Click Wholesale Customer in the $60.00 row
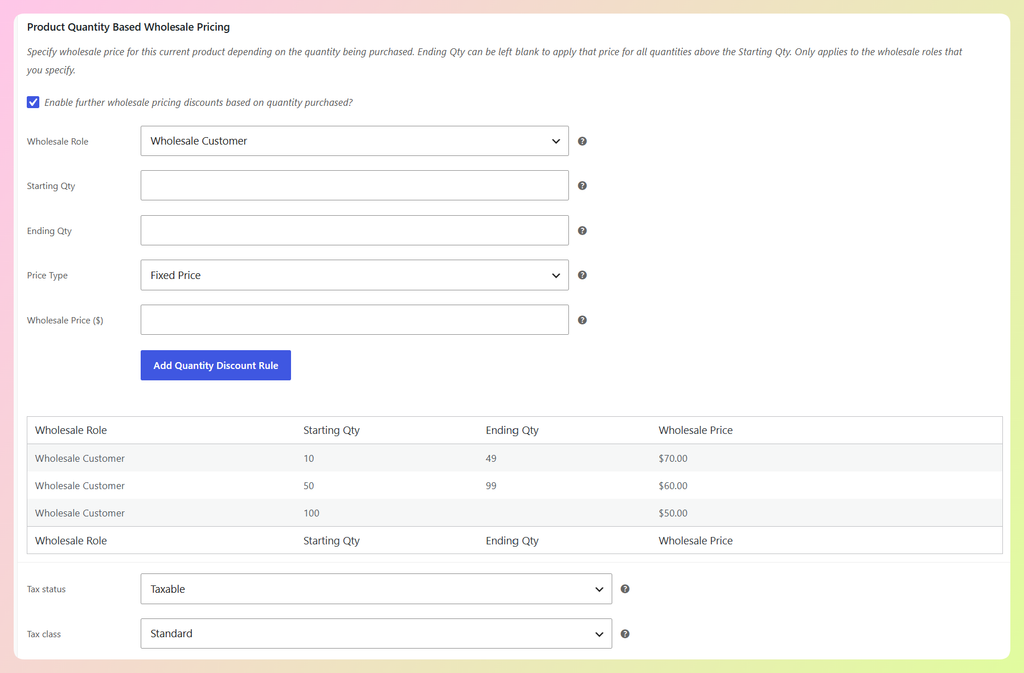Screen dimensions: 1024x673 coord(80,486)
